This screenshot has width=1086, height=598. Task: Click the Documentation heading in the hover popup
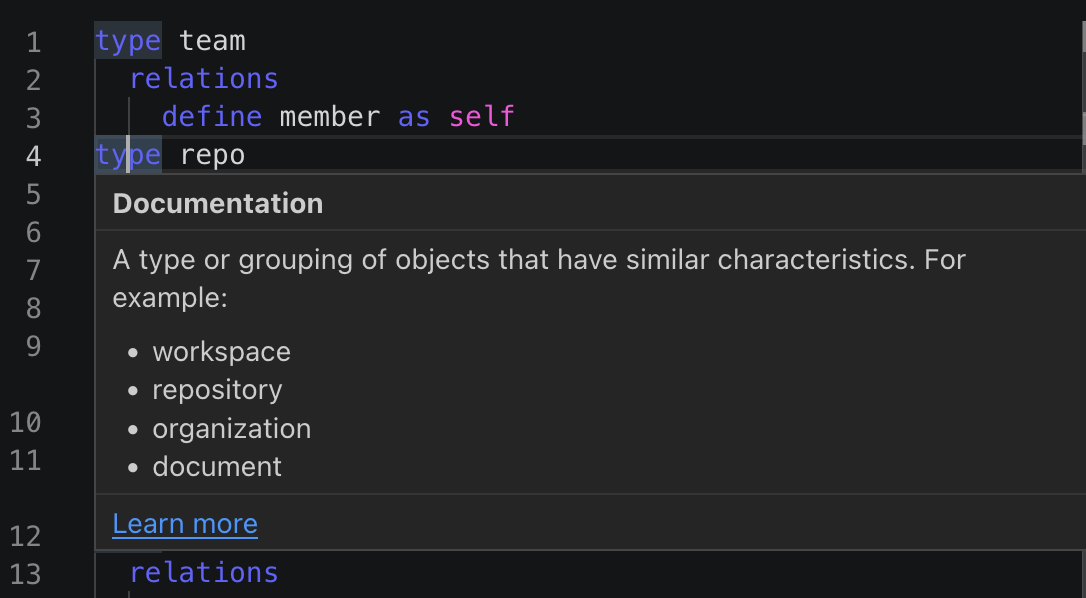point(218,203)
